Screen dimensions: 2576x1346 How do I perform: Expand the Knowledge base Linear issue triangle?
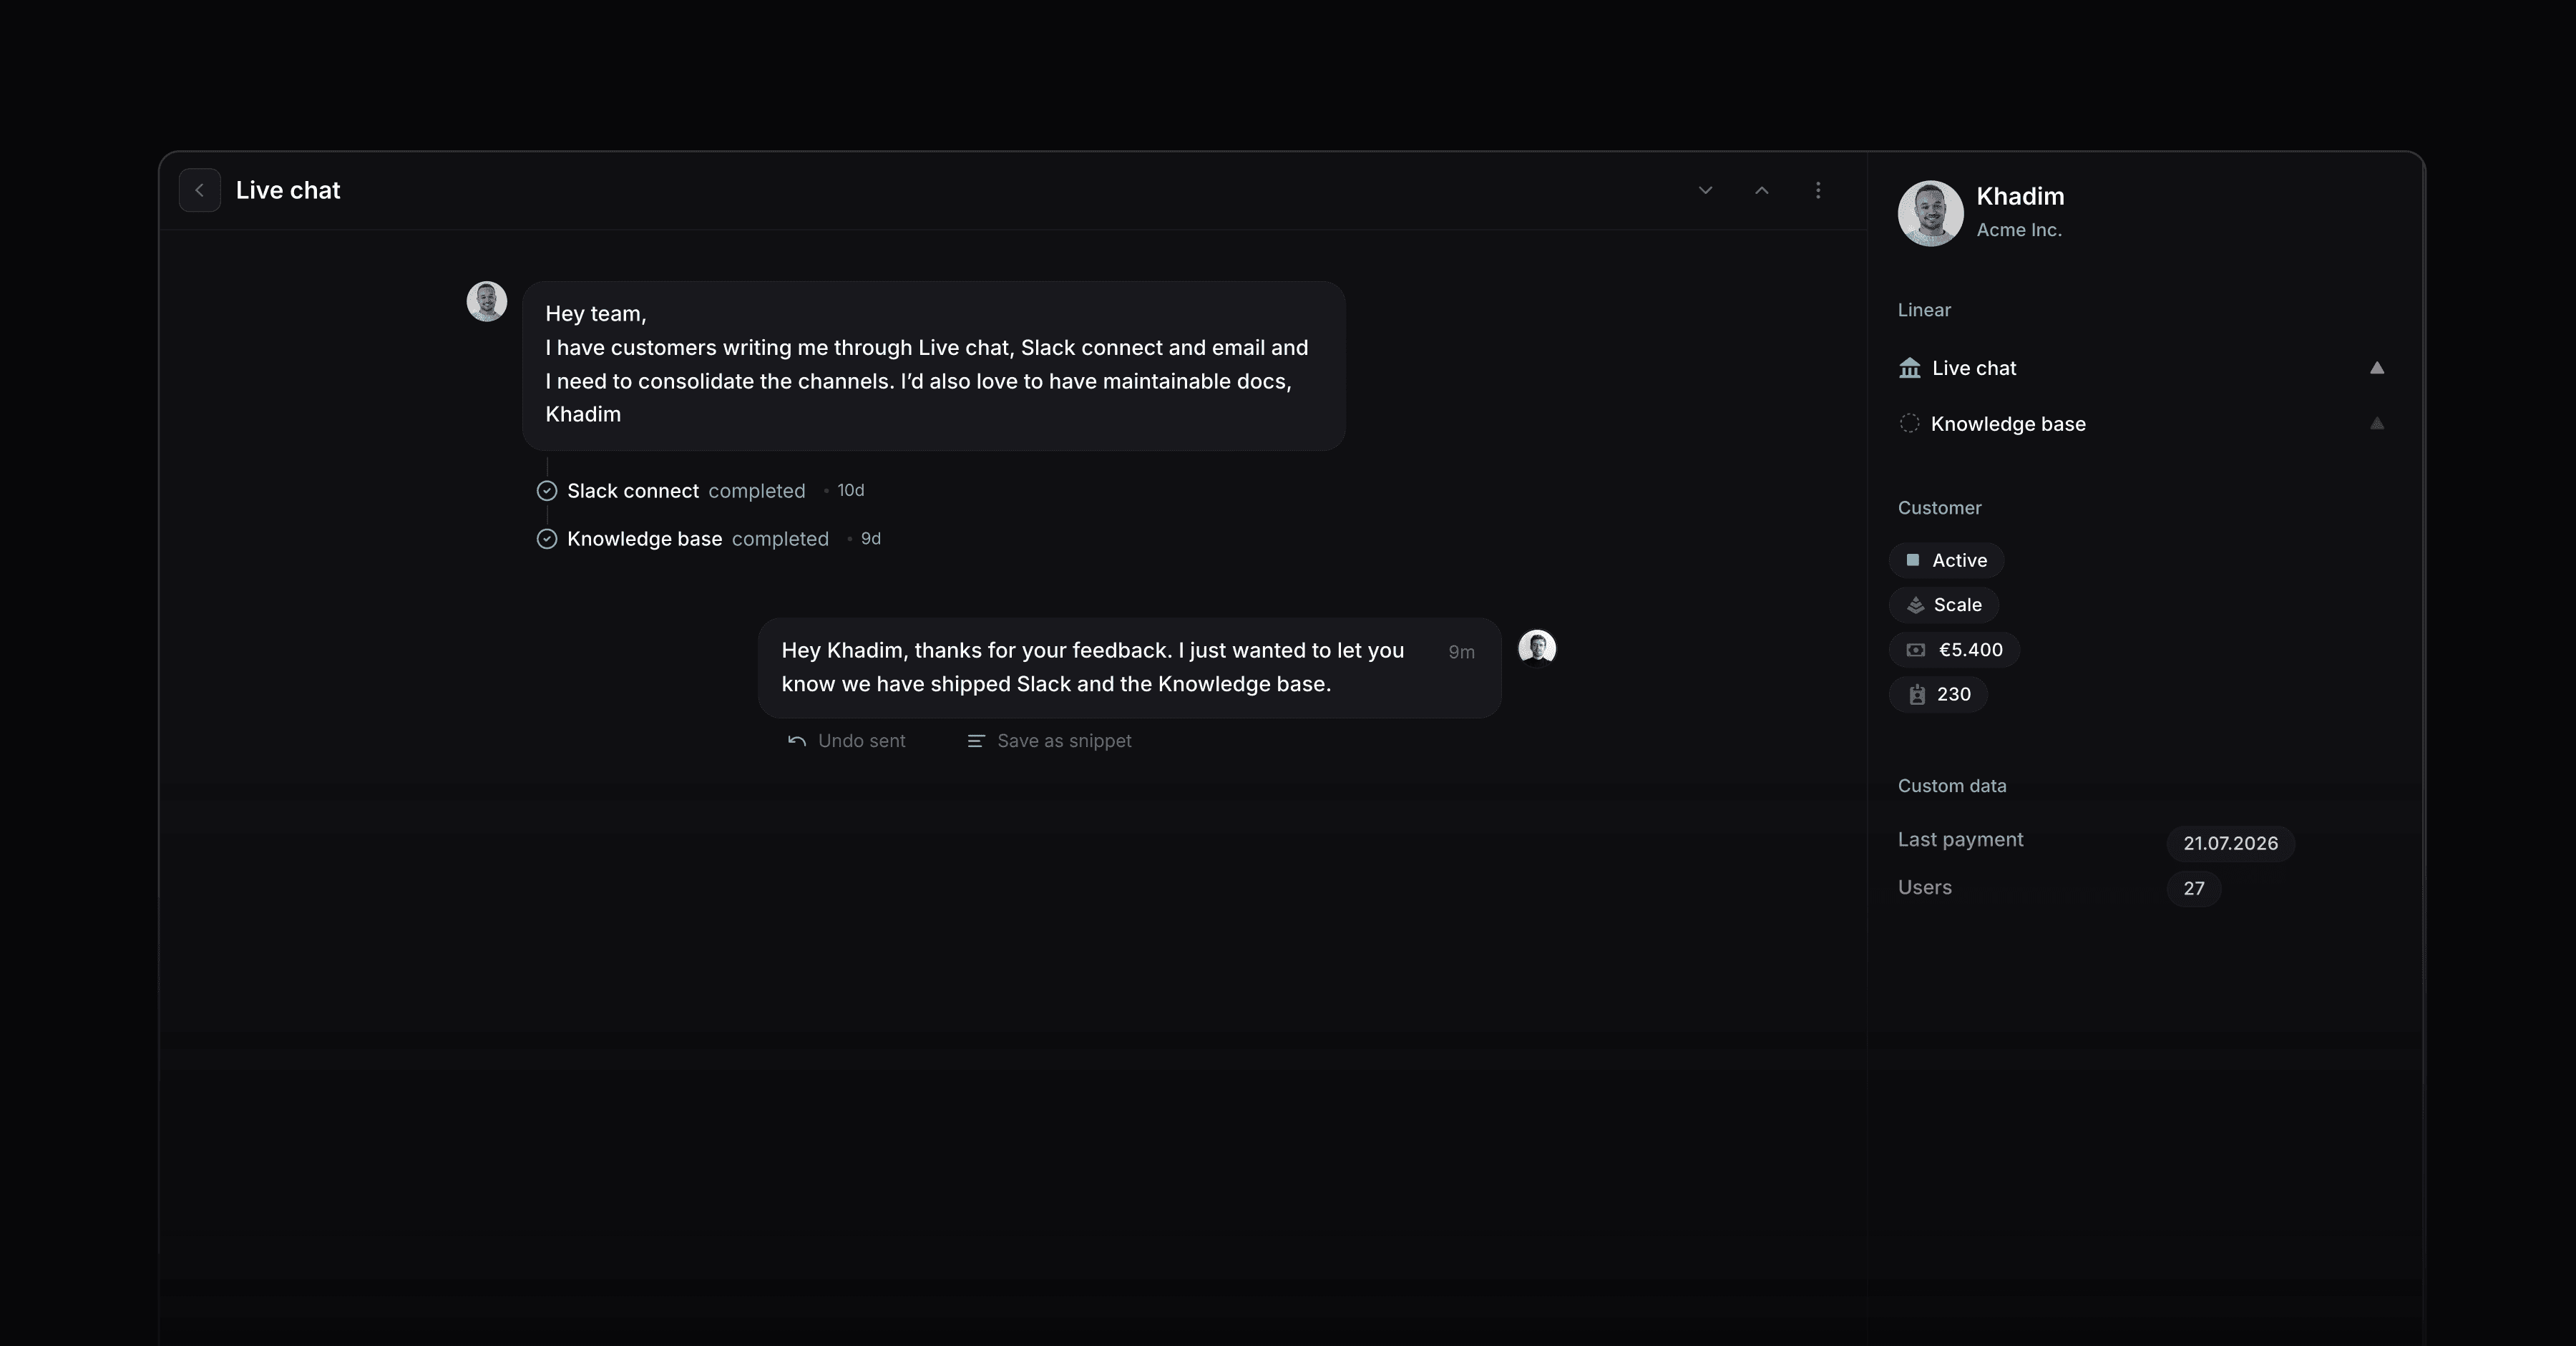[x=2377, y=424]
